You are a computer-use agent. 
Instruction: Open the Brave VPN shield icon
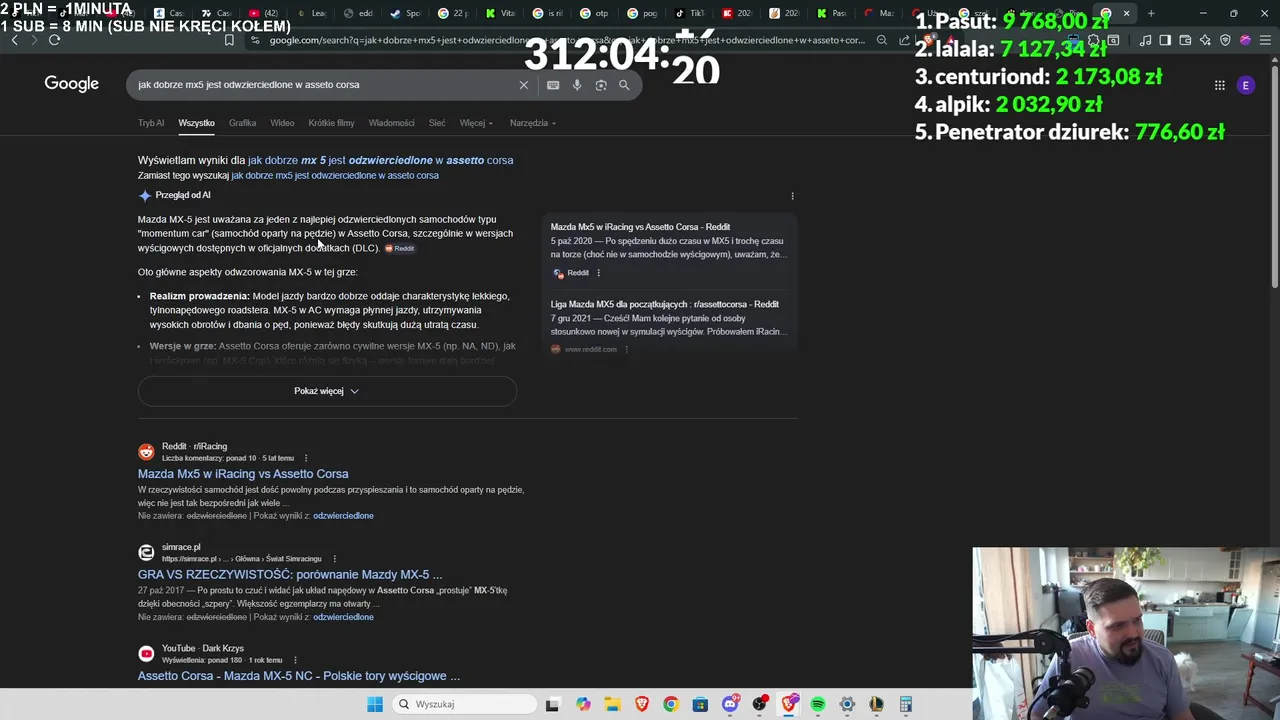(x=1225, y=40)
